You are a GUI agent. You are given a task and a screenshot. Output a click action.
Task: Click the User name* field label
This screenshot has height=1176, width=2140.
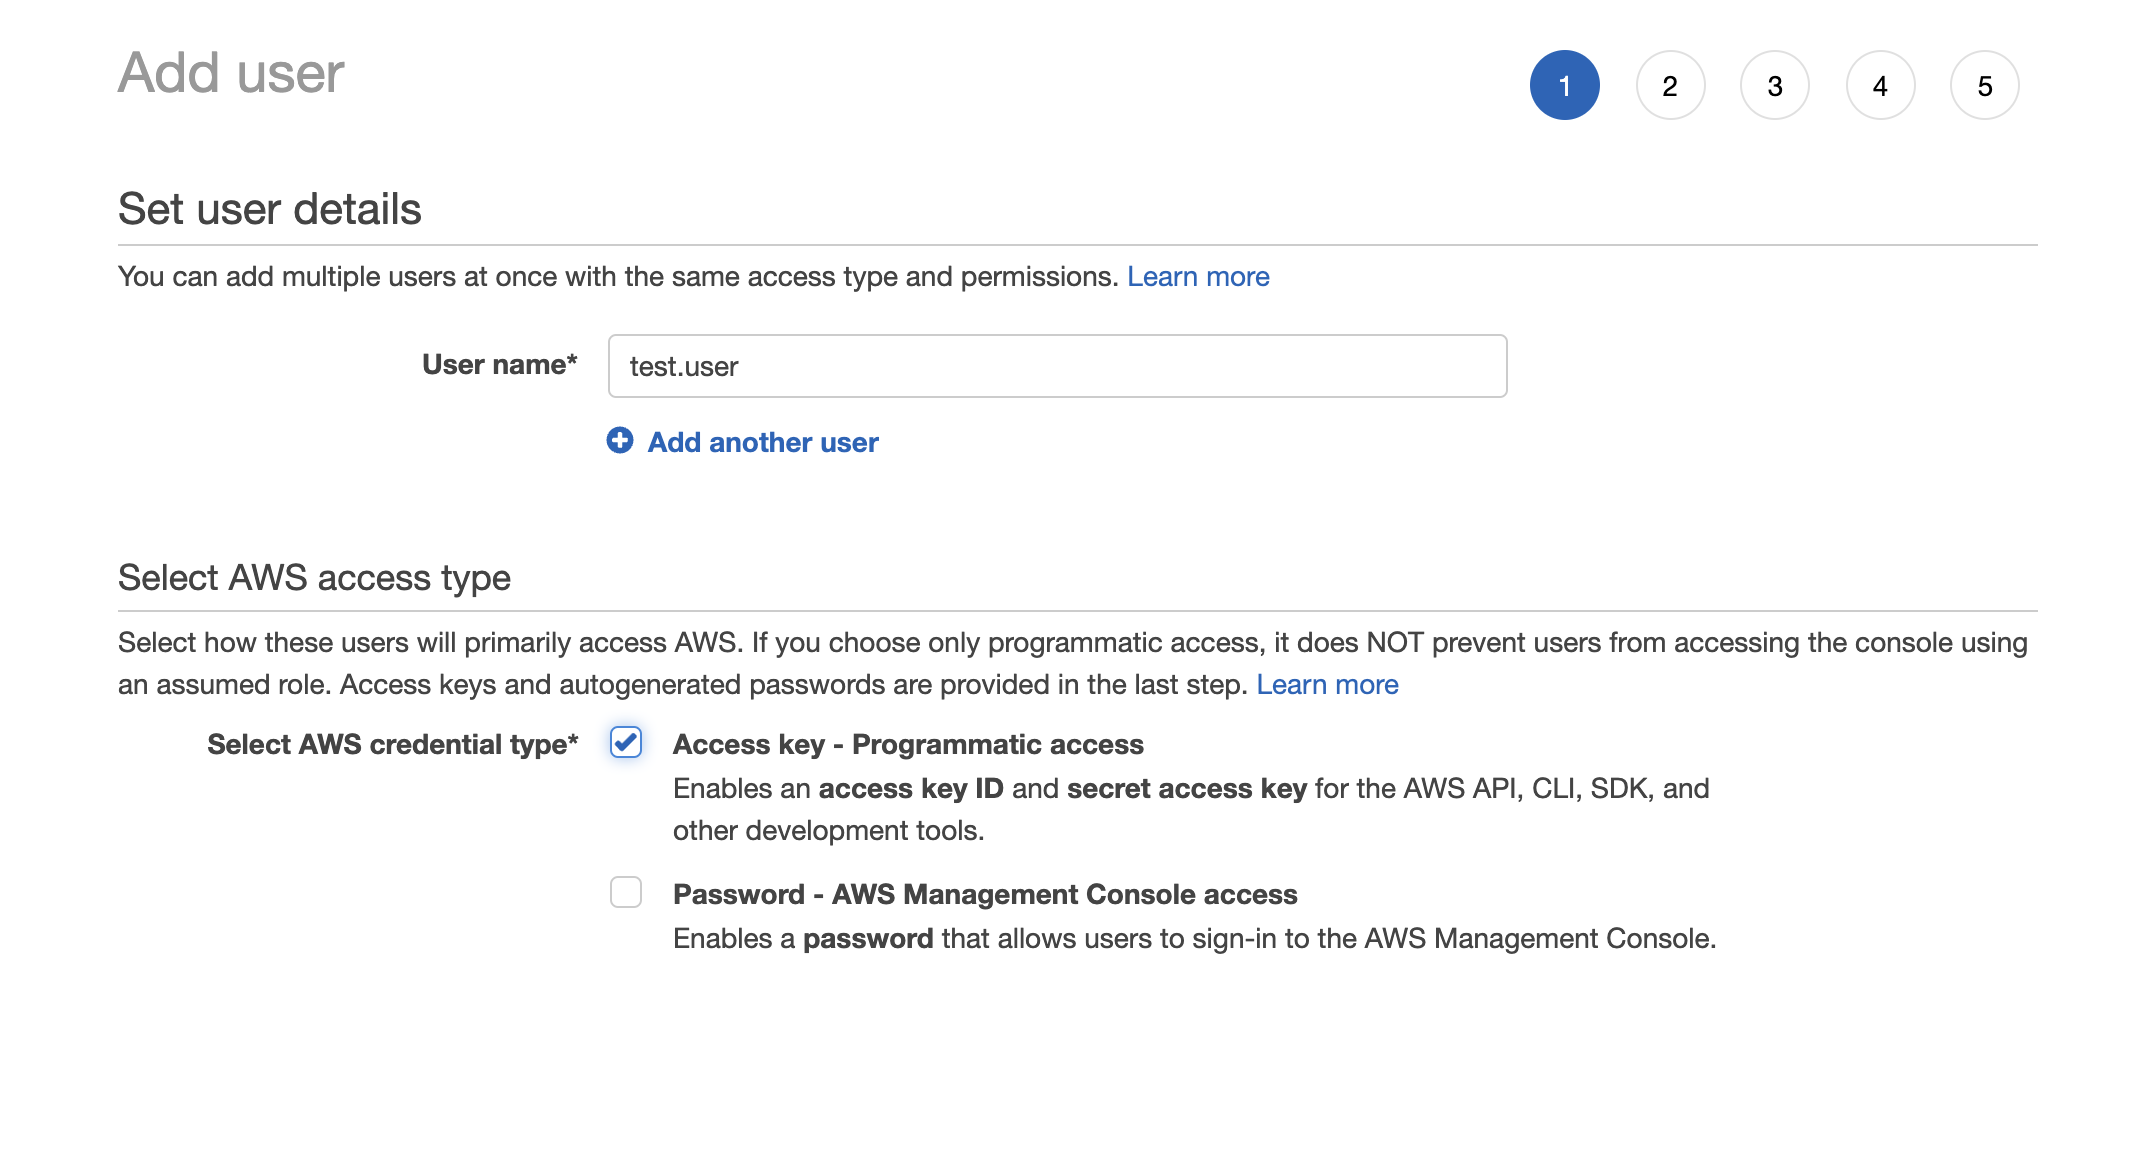click(500, 365)
